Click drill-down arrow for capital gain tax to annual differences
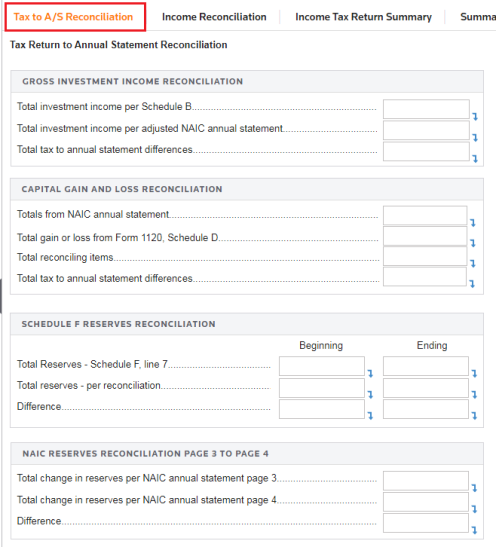The width and height of the screenshot is (496, 547). [x=472, y=284]
